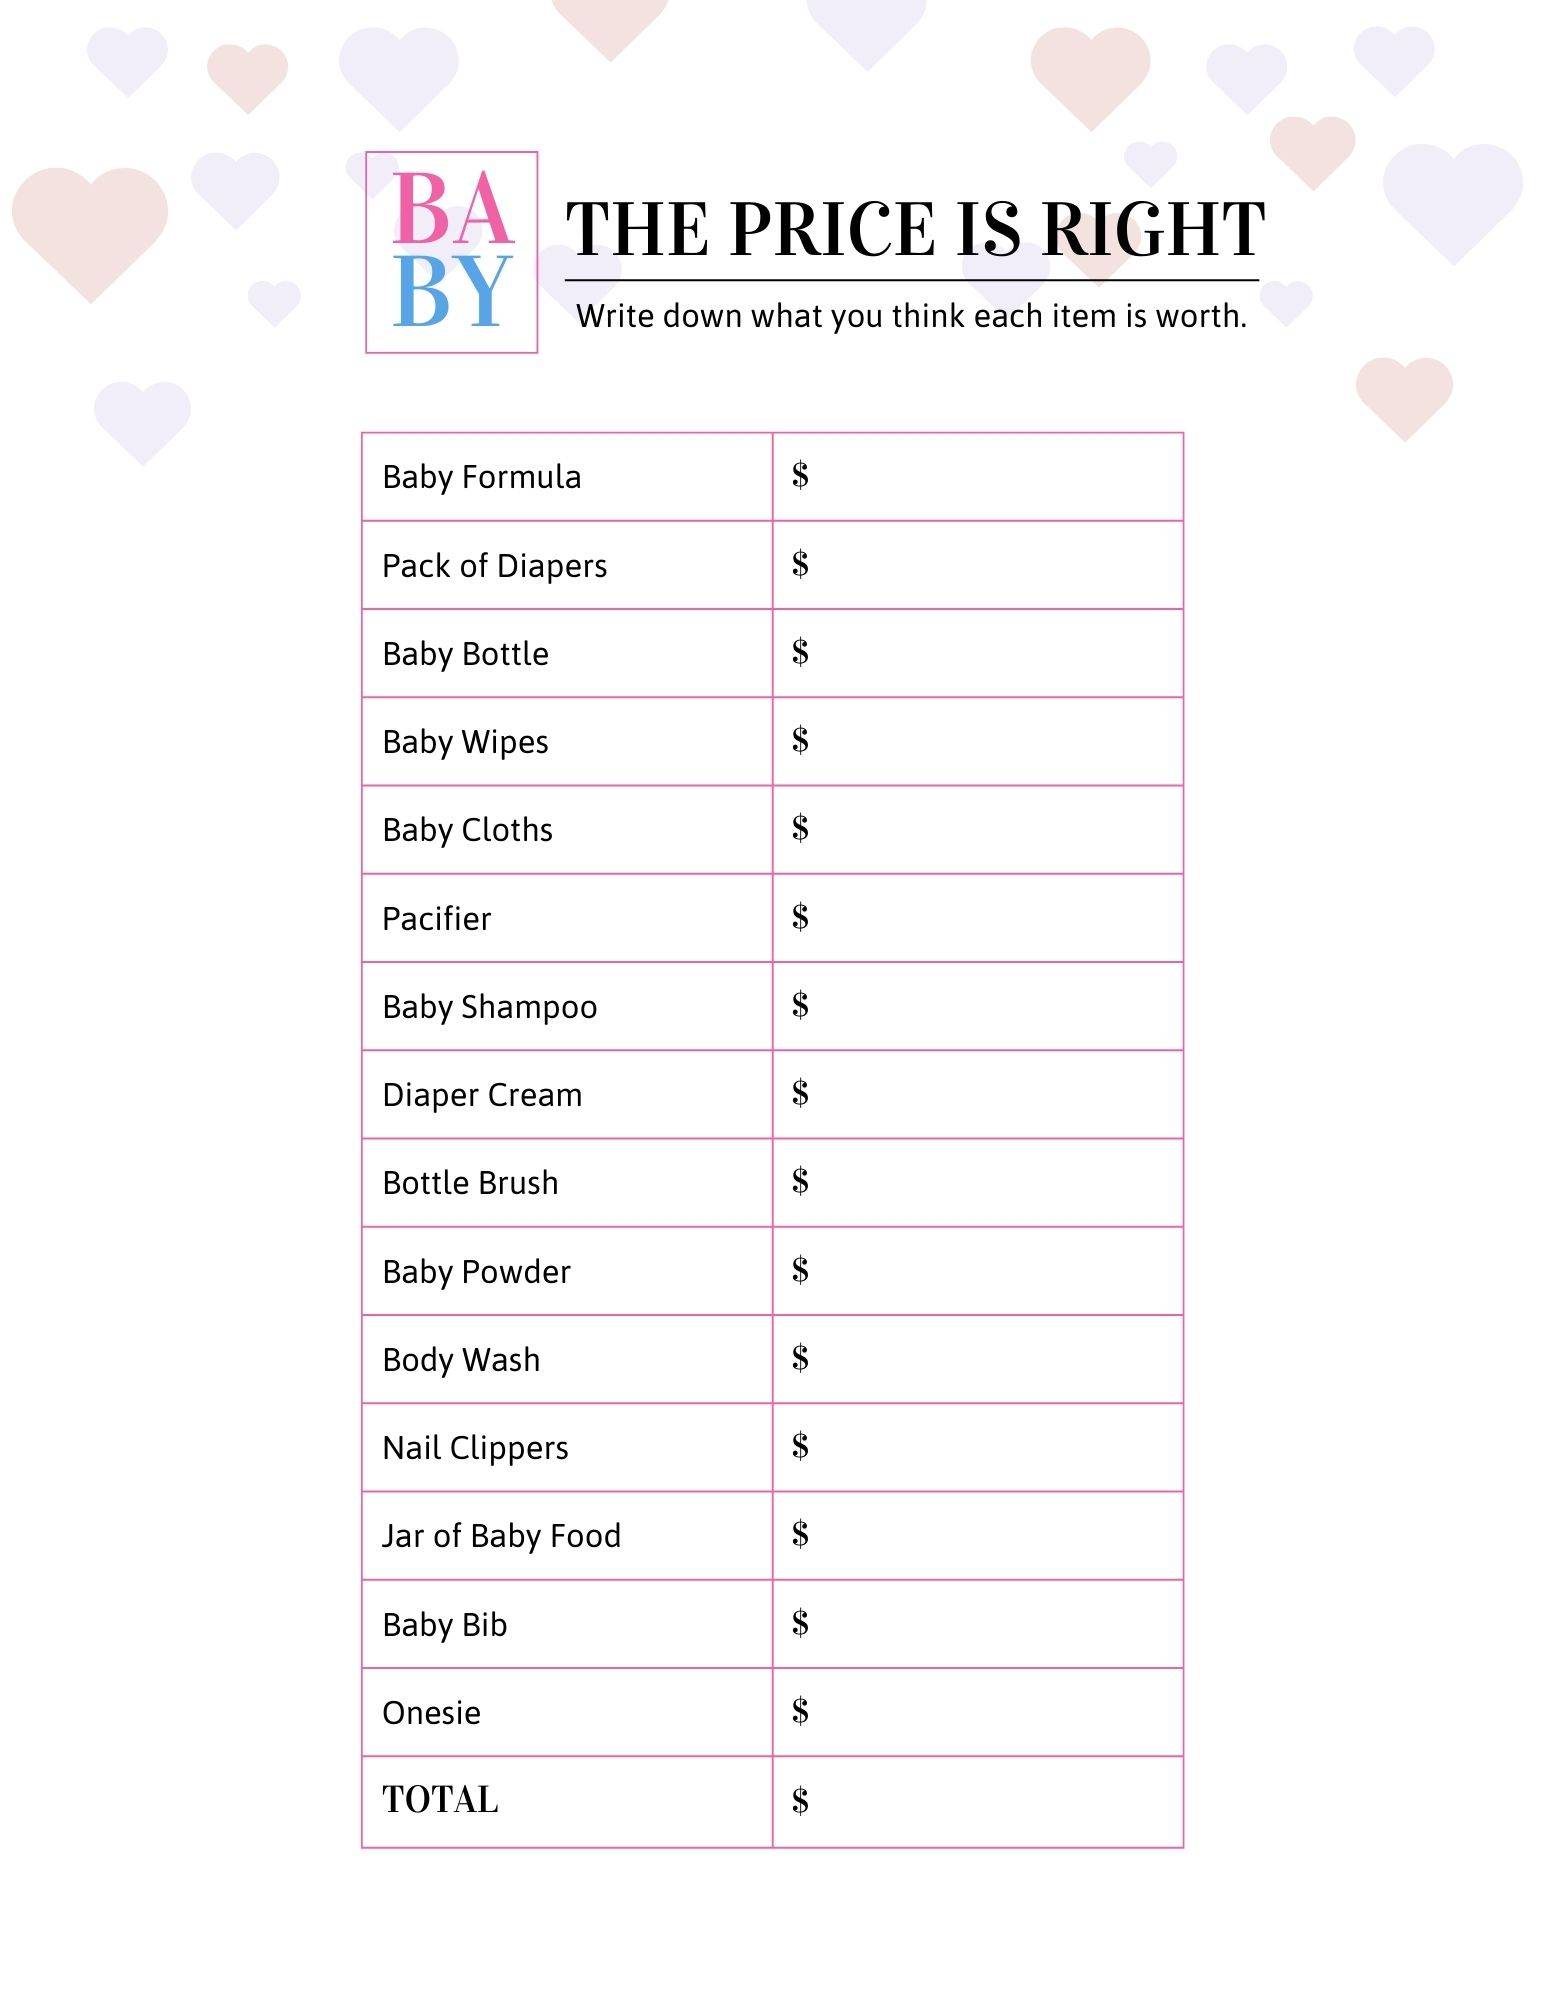Click the instruction text under the heading
The height and width of the screenshot is (2000, 1545).
coord(912,316)
